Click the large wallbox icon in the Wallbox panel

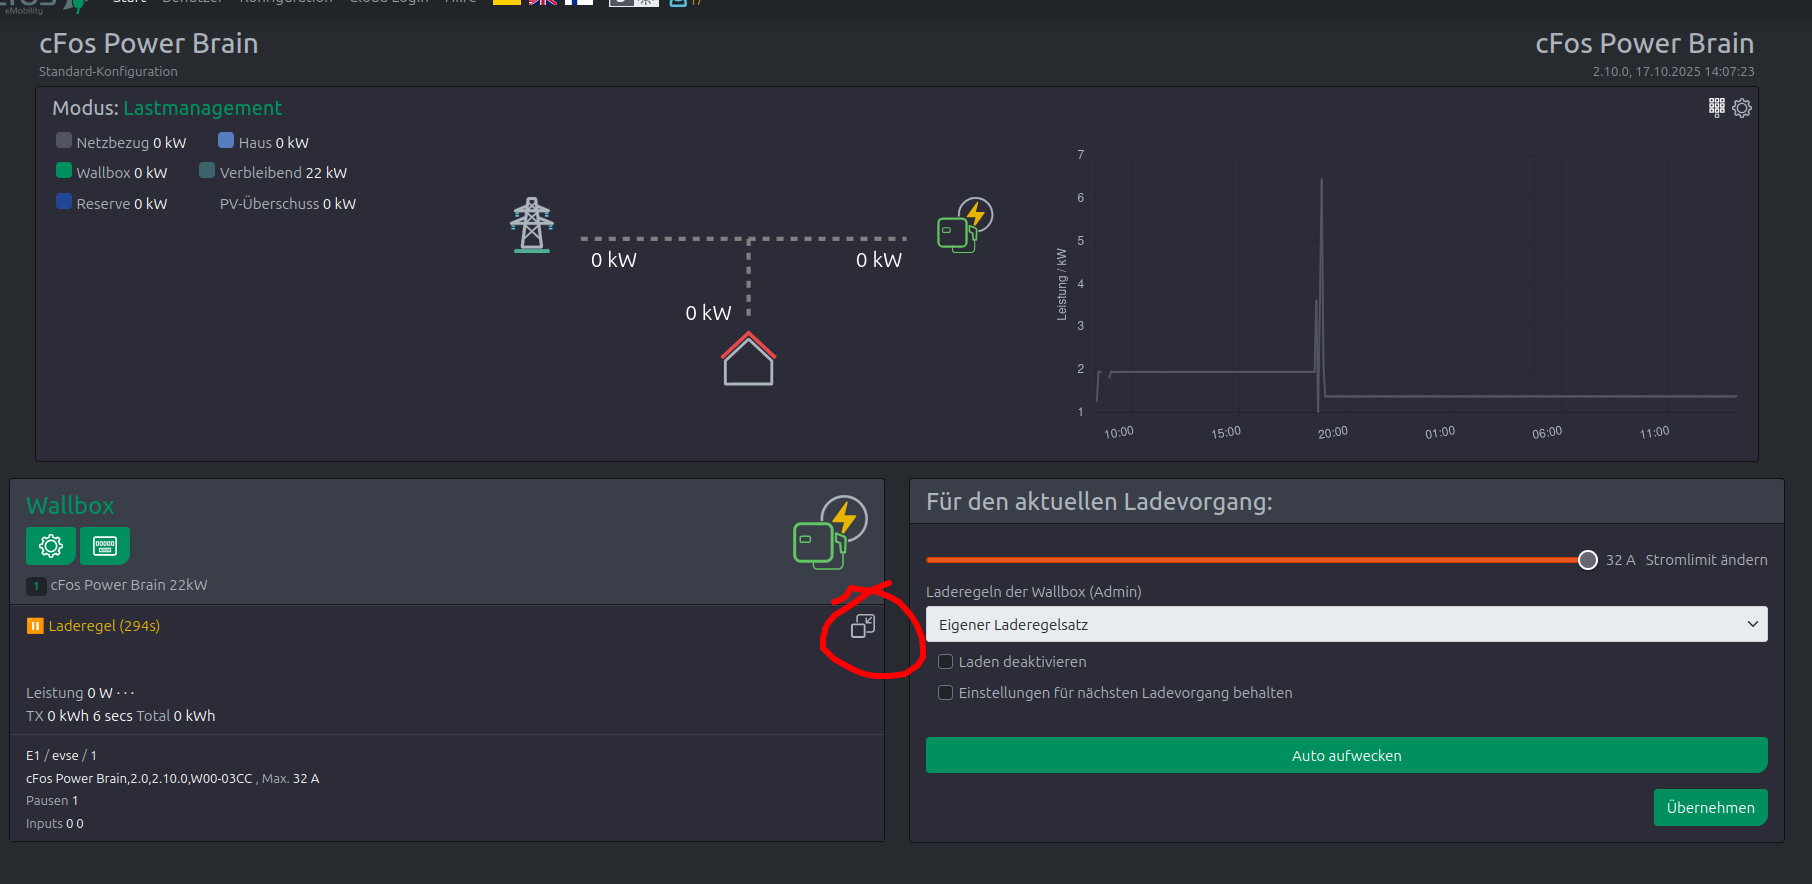point(829,532)
